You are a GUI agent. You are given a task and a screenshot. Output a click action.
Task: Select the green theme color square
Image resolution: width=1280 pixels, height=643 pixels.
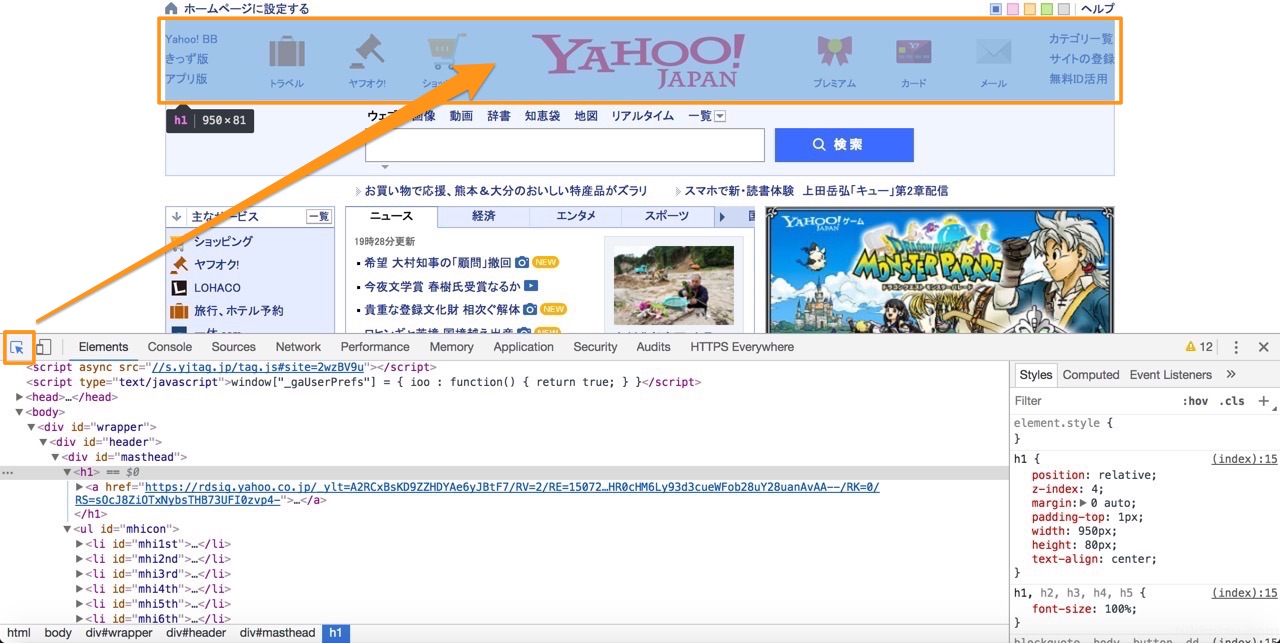(1047, 9)
